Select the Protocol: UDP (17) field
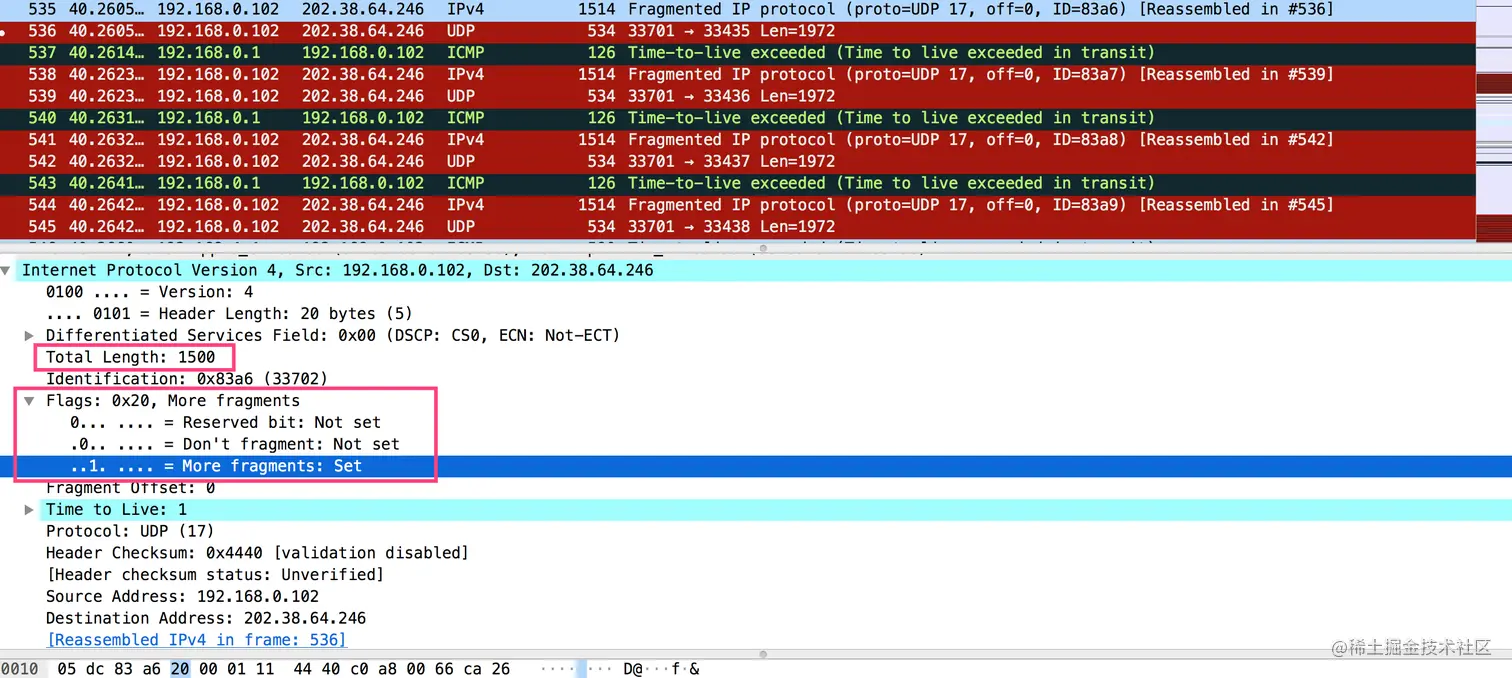1512x678 pixels. (130, 531)
